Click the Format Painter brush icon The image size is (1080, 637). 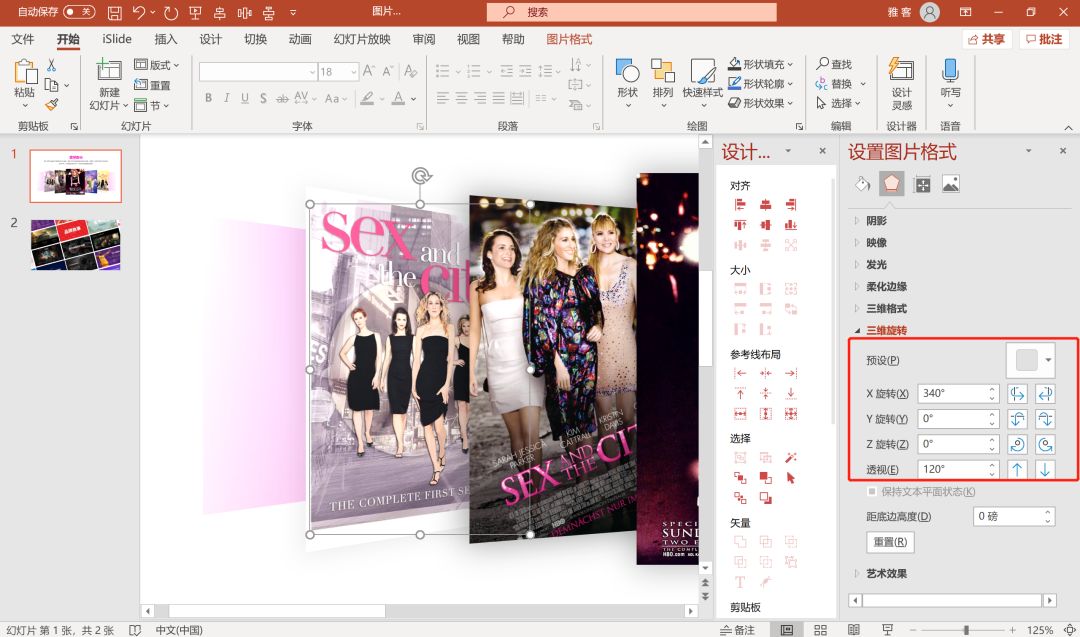(51, 105)
